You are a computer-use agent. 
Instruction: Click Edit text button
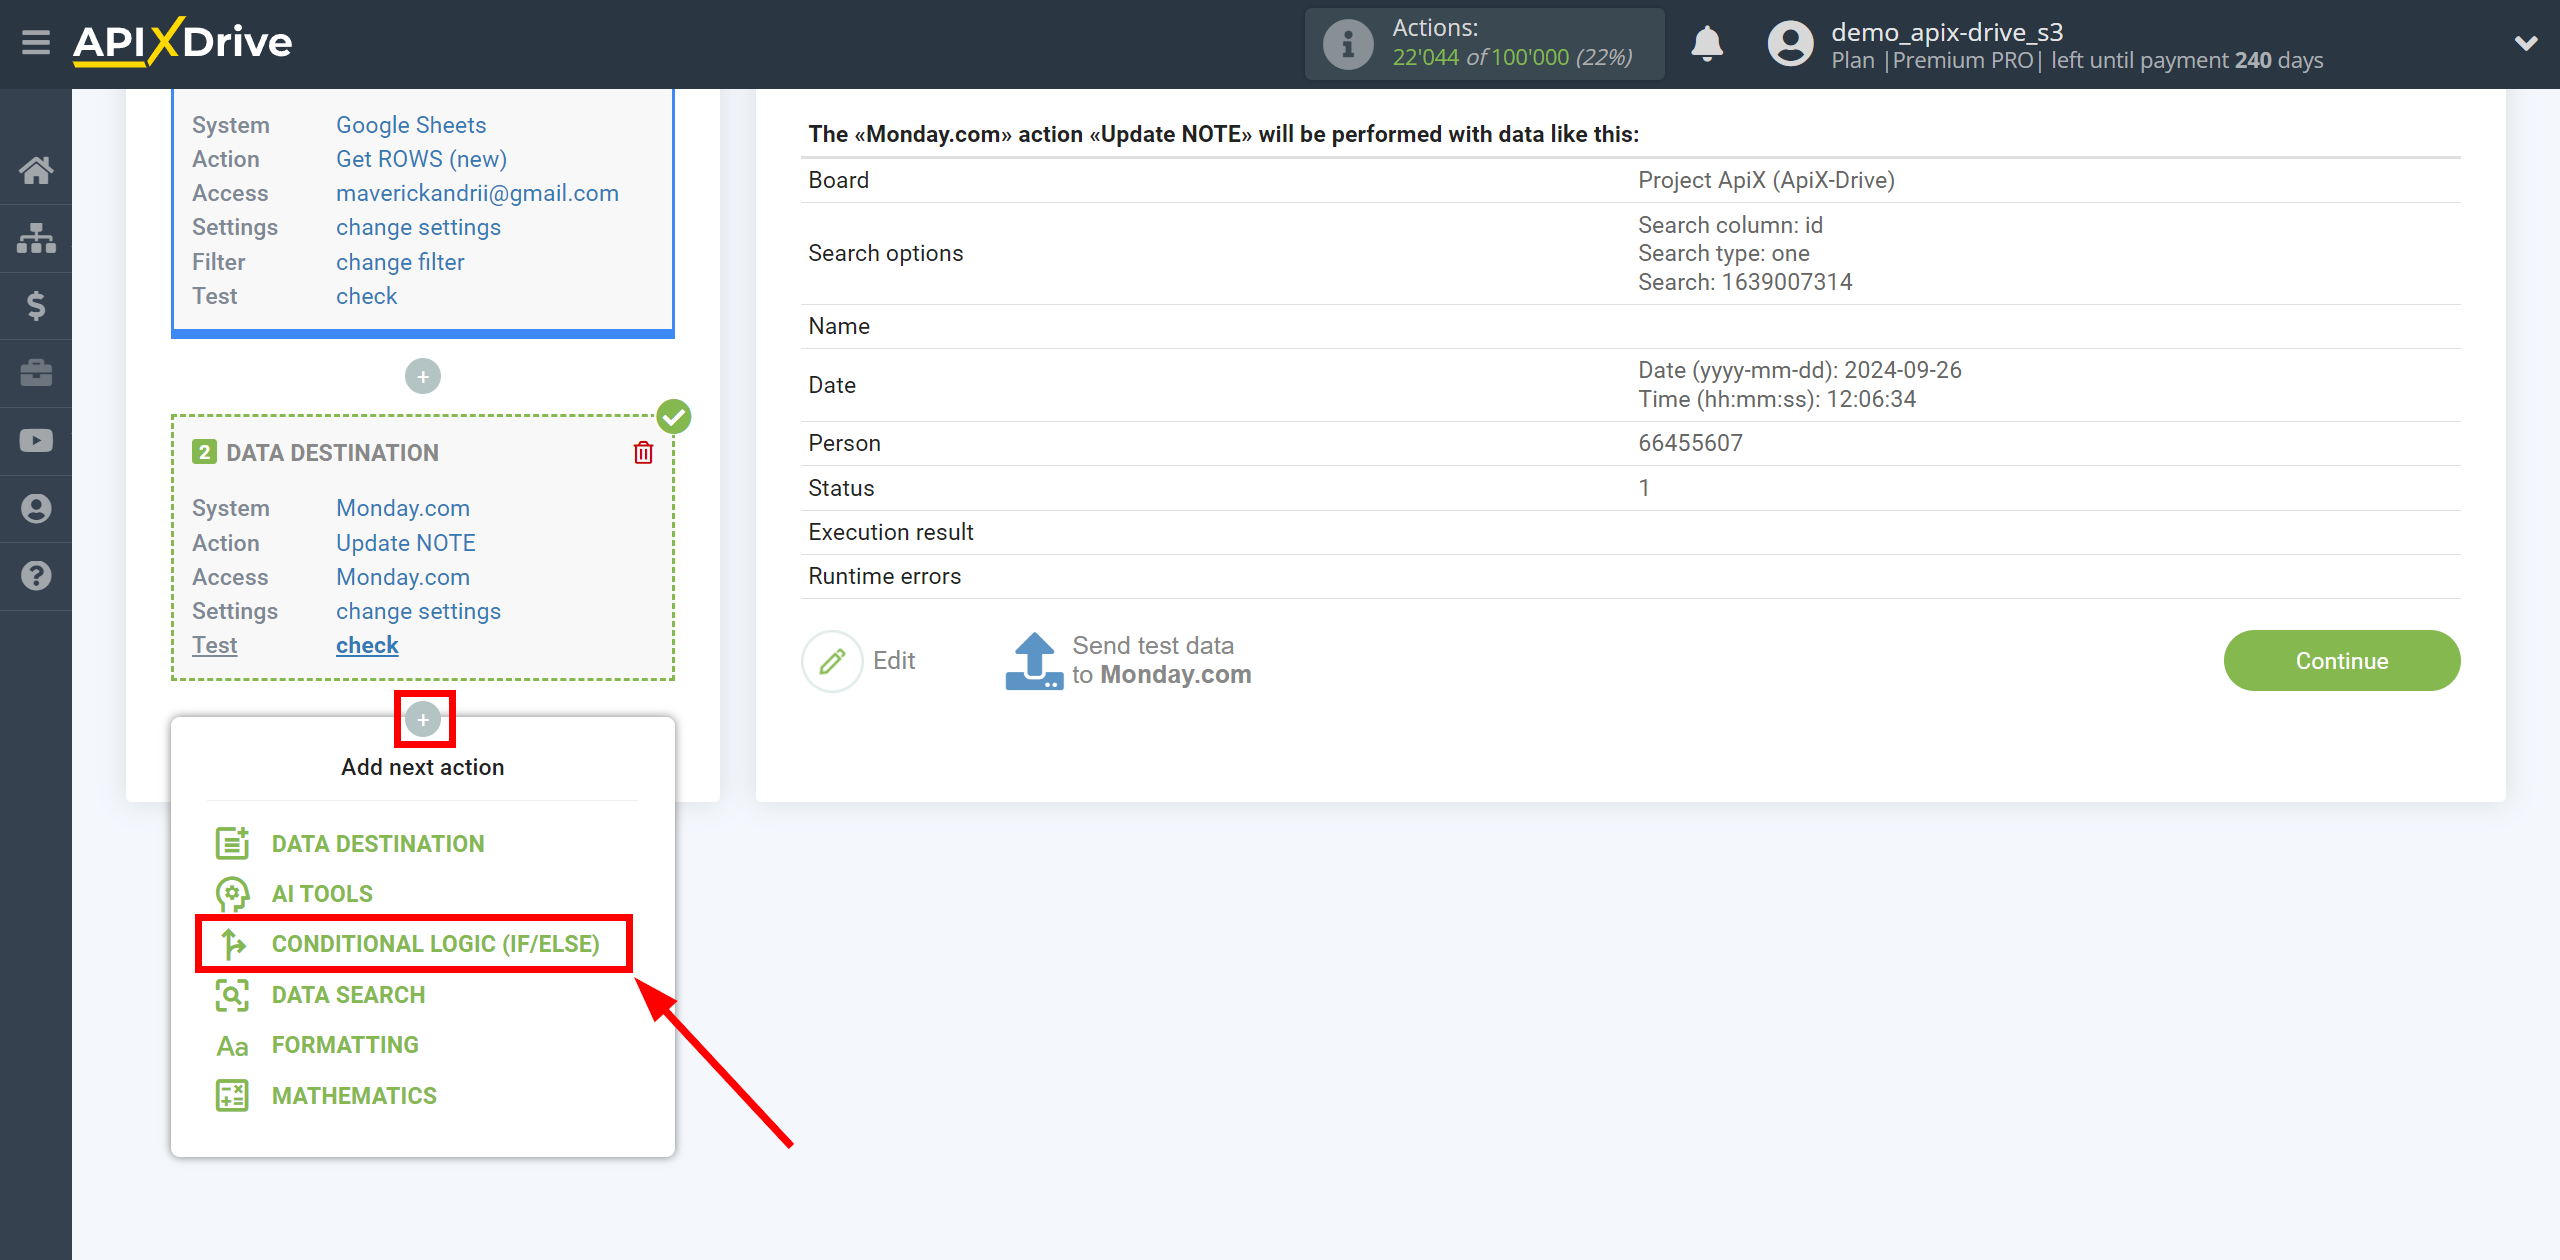(894, 661)
